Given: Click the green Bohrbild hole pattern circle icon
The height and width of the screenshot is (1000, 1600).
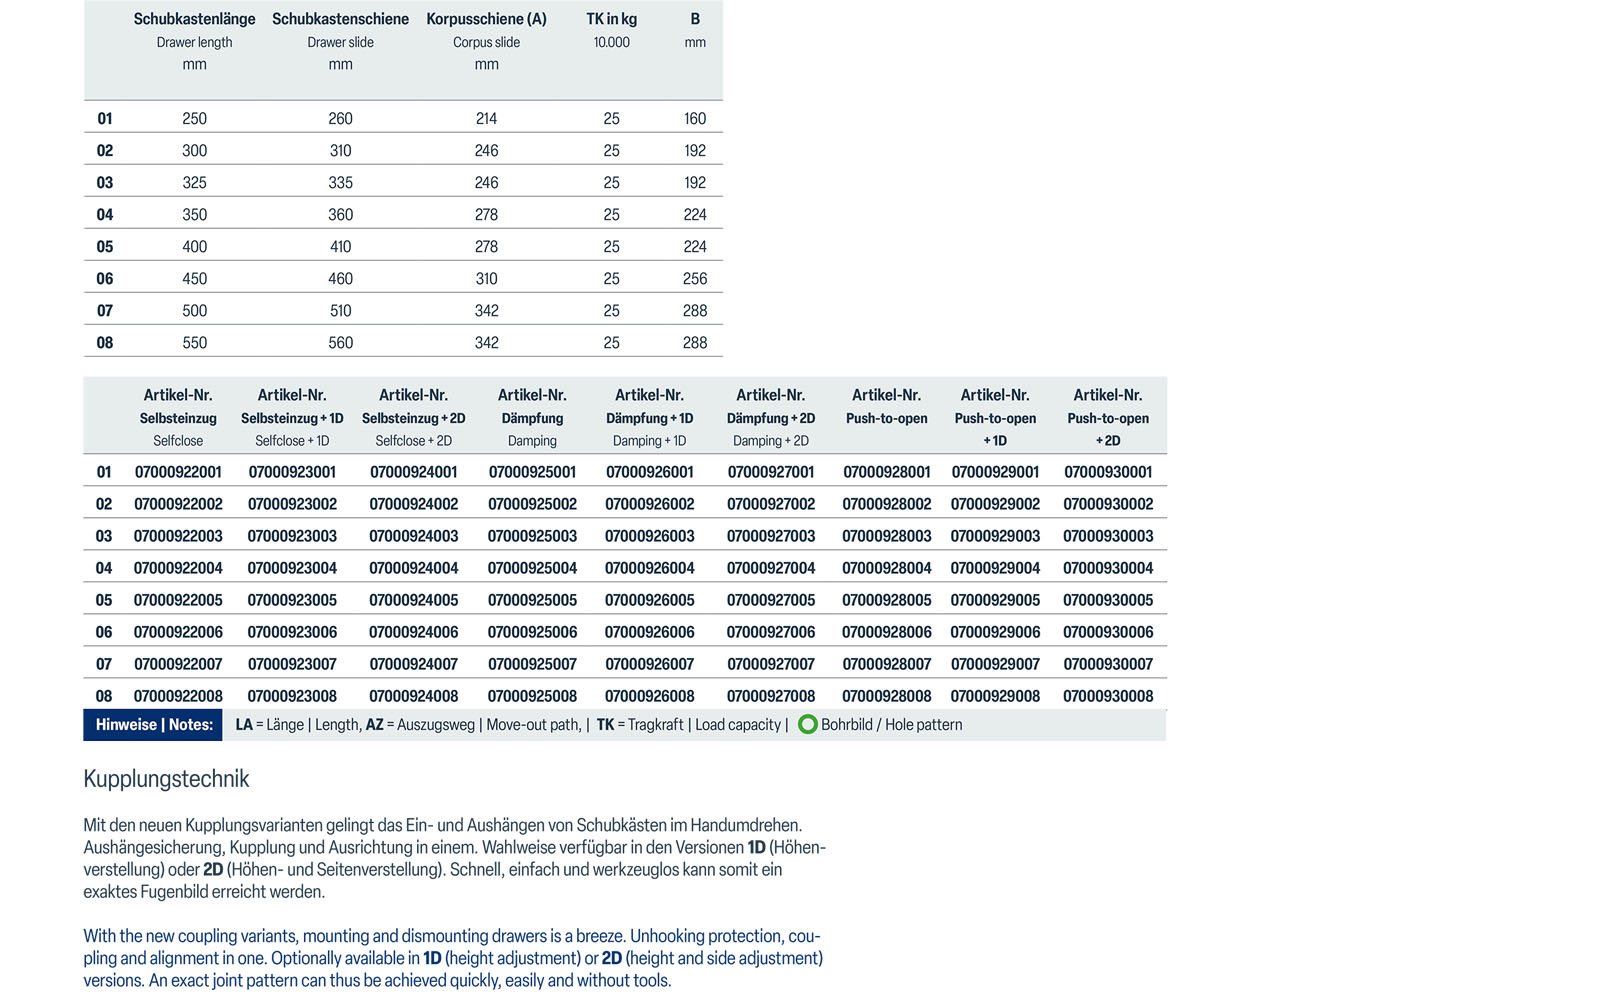Looking at the screenshot, I should (x=808, y=725).
